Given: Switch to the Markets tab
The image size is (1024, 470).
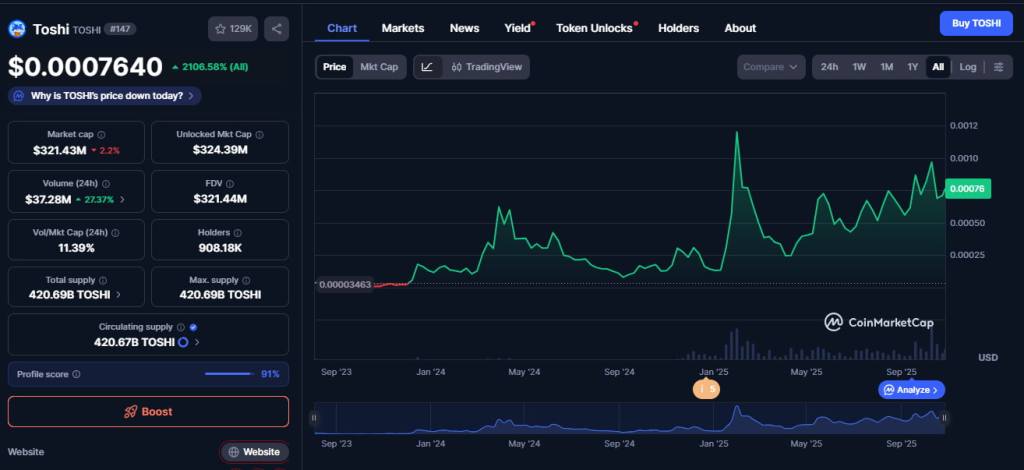Looking at the screenshot, I should (403, 28).
